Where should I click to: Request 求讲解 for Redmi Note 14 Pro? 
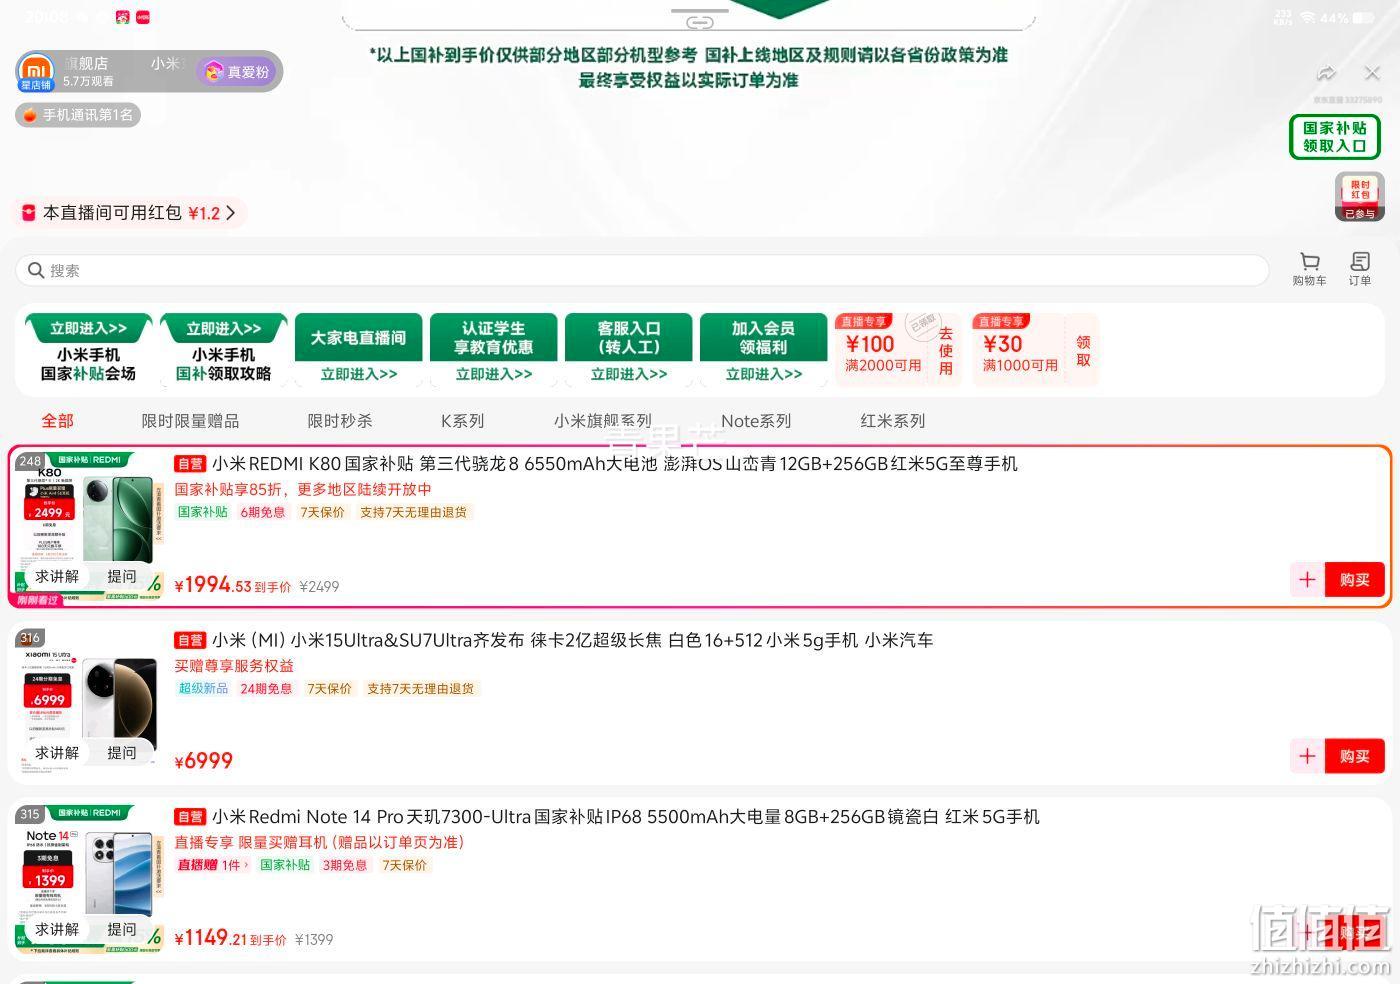(57, 929)
